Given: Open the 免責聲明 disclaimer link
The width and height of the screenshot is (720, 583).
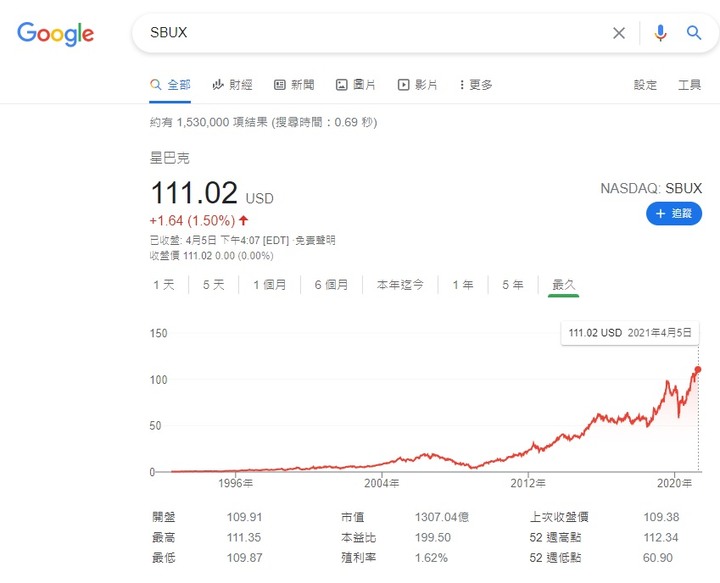Looking at the screenshot, I should pos(315,240).
